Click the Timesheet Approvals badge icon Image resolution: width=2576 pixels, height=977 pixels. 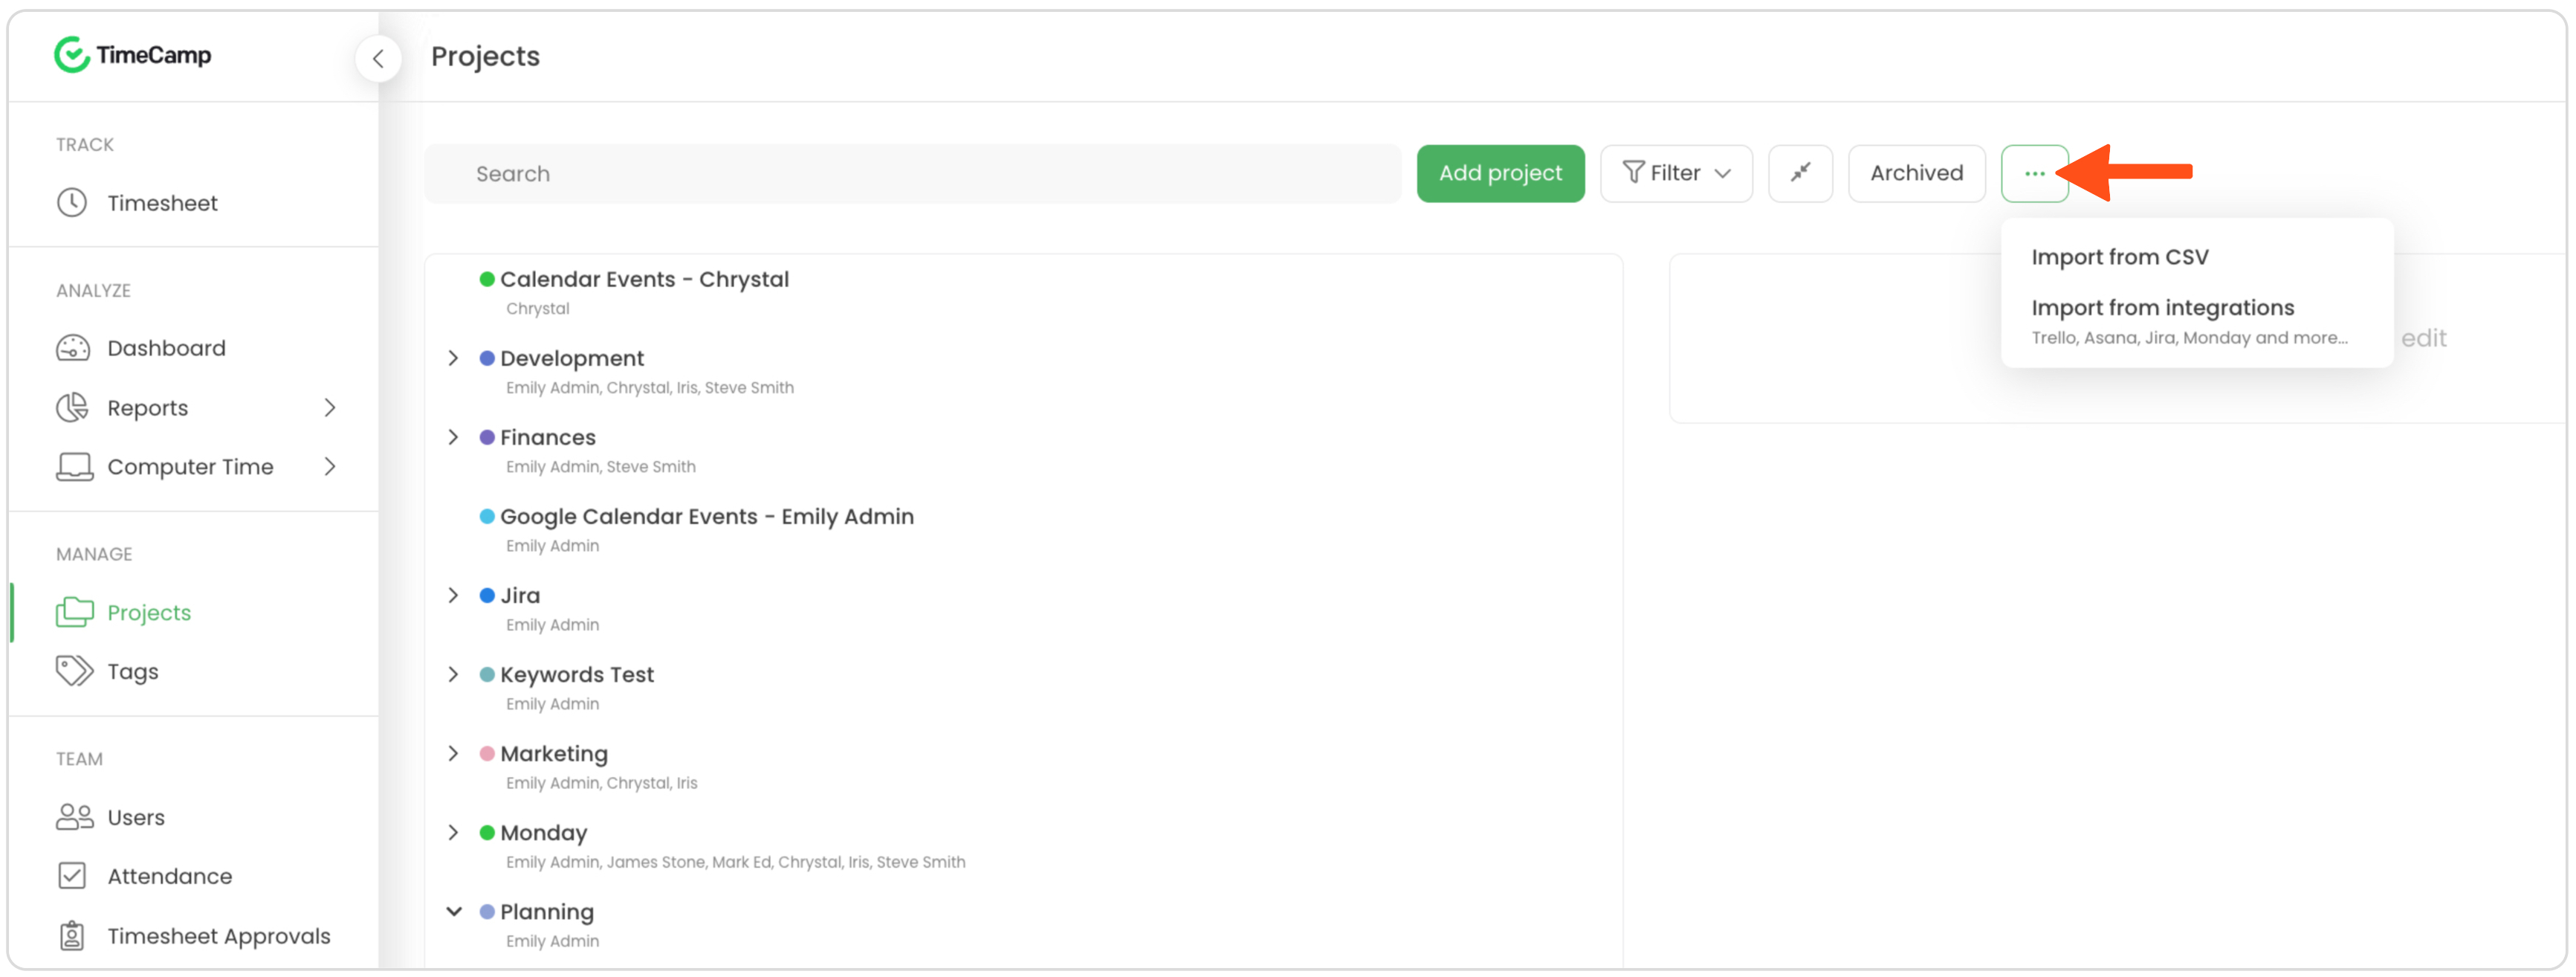pos(72,936)
